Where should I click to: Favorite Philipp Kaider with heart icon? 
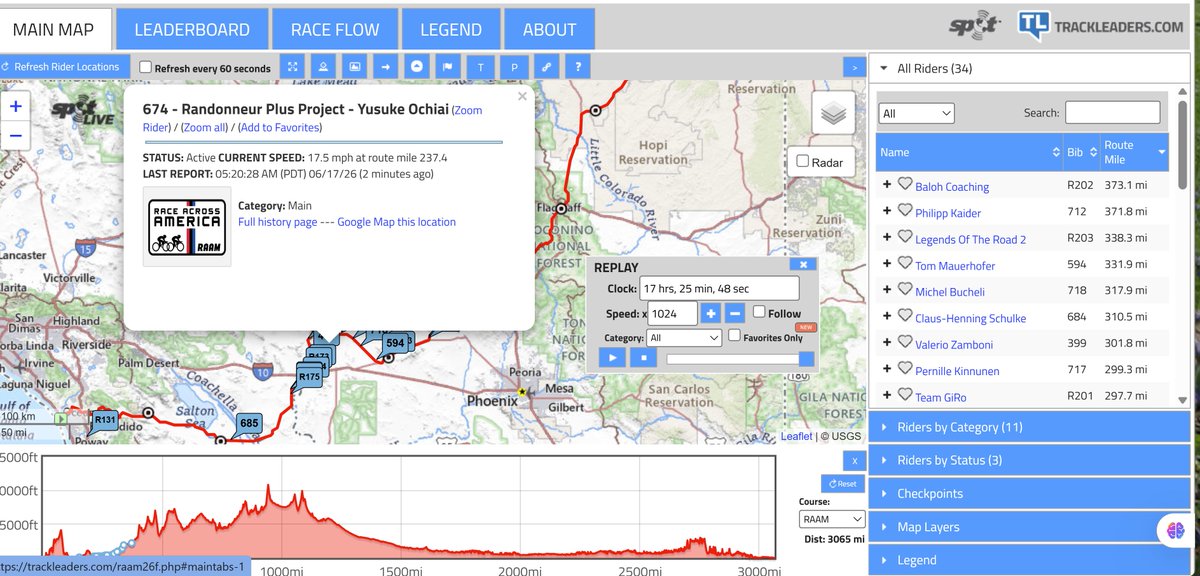pos(904,211)
